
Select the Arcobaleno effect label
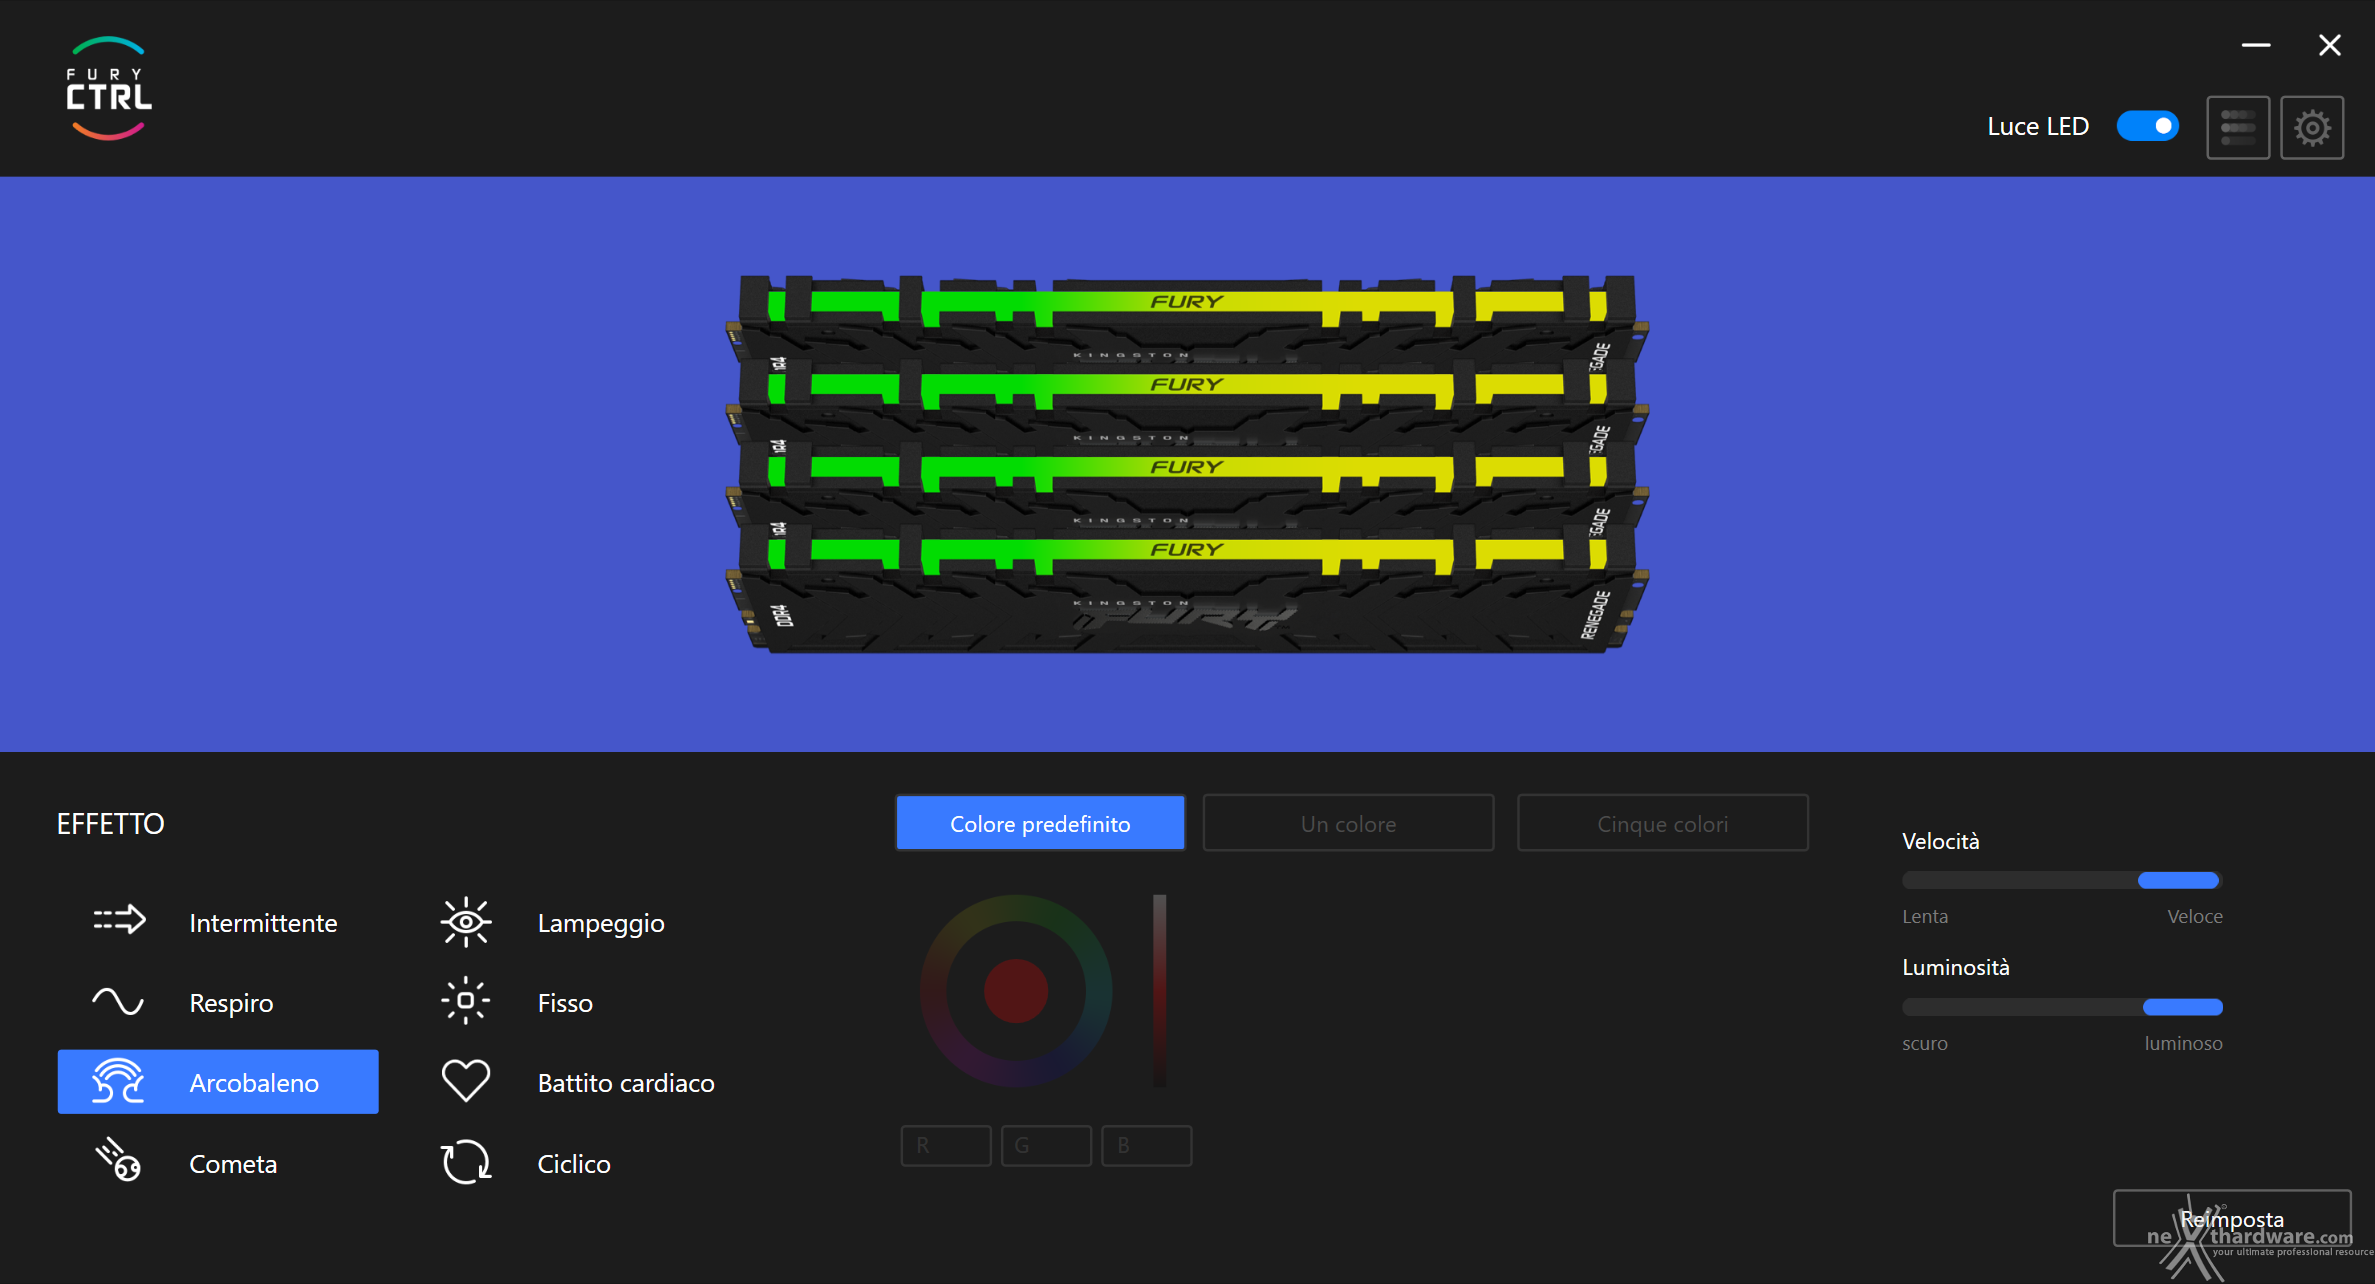(254, 1082)
